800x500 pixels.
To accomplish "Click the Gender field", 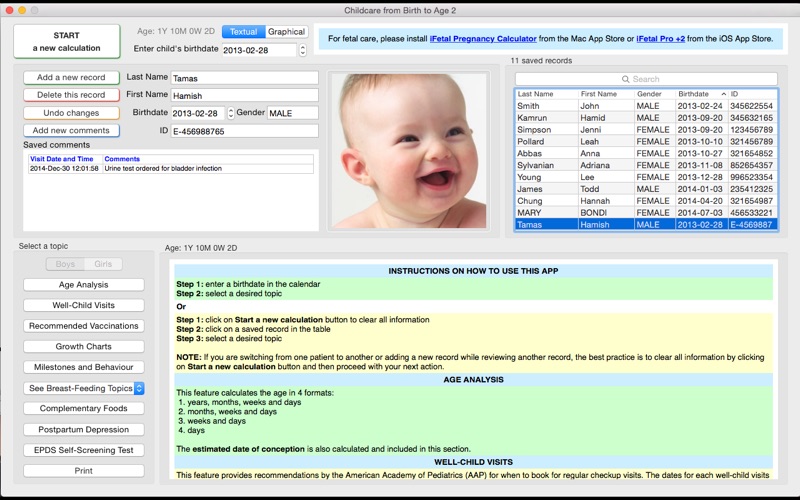I will [293, 113].
